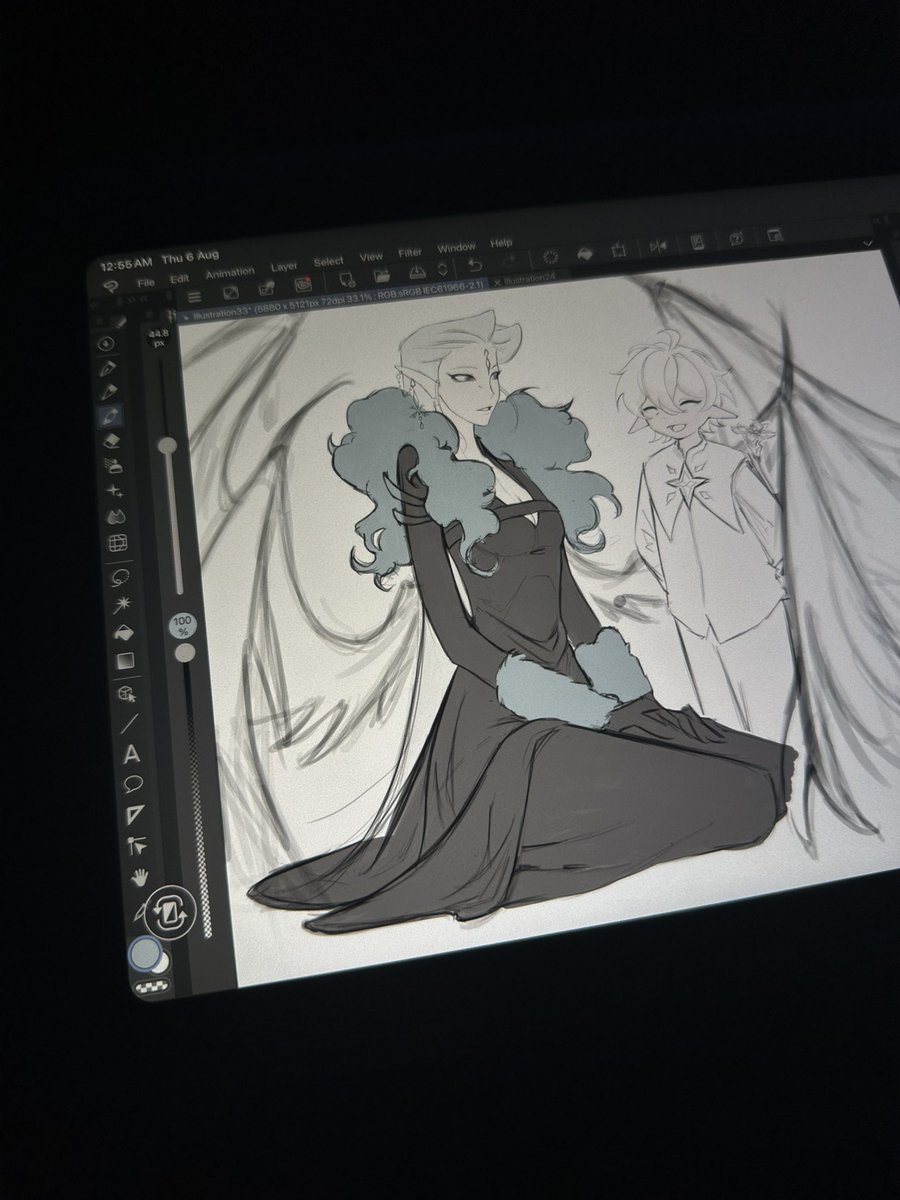Select the Decoration sparkle tool
Viewport: 900px width, 1200px height.
115,491
